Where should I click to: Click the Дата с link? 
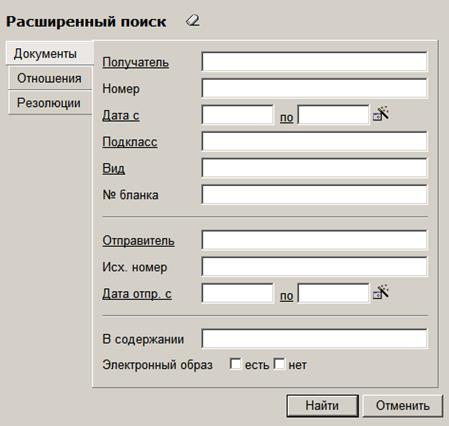(121, 115)
